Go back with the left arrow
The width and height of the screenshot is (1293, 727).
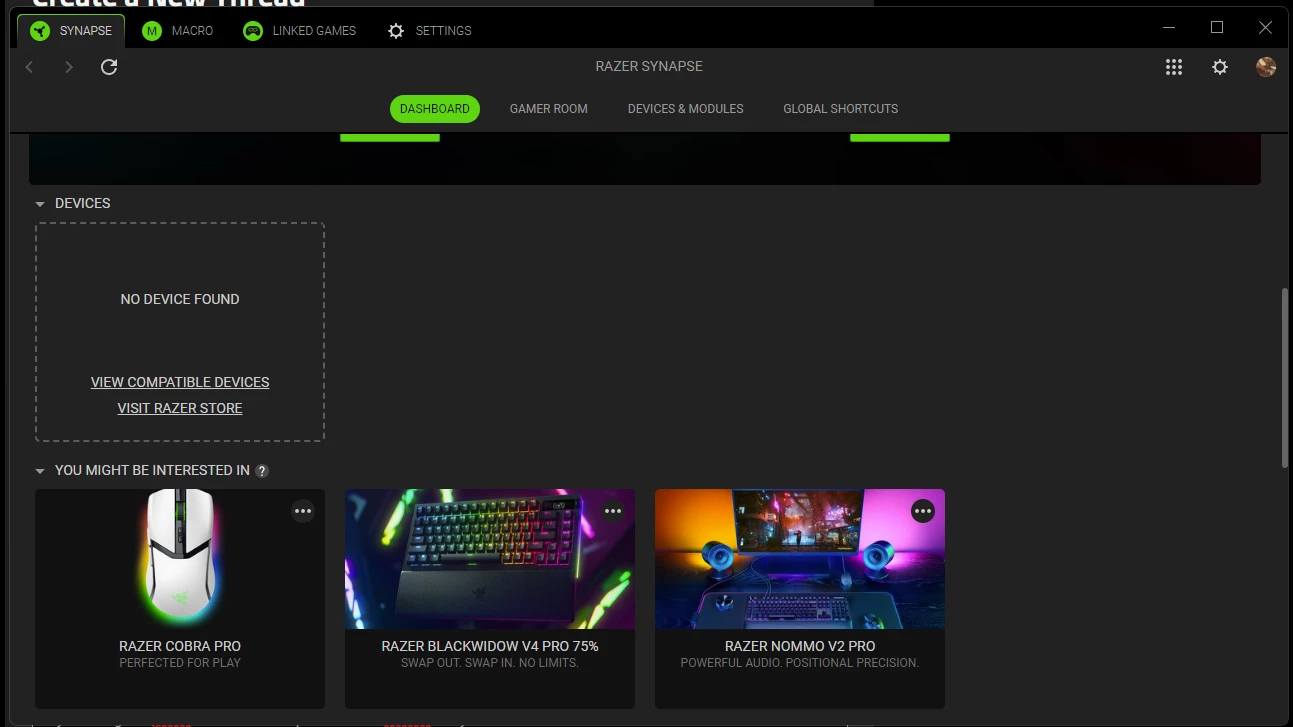(x=30, y=67)
